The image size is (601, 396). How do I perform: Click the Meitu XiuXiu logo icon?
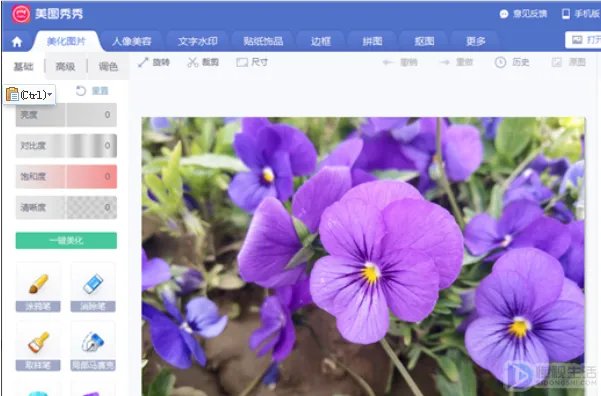21,14
